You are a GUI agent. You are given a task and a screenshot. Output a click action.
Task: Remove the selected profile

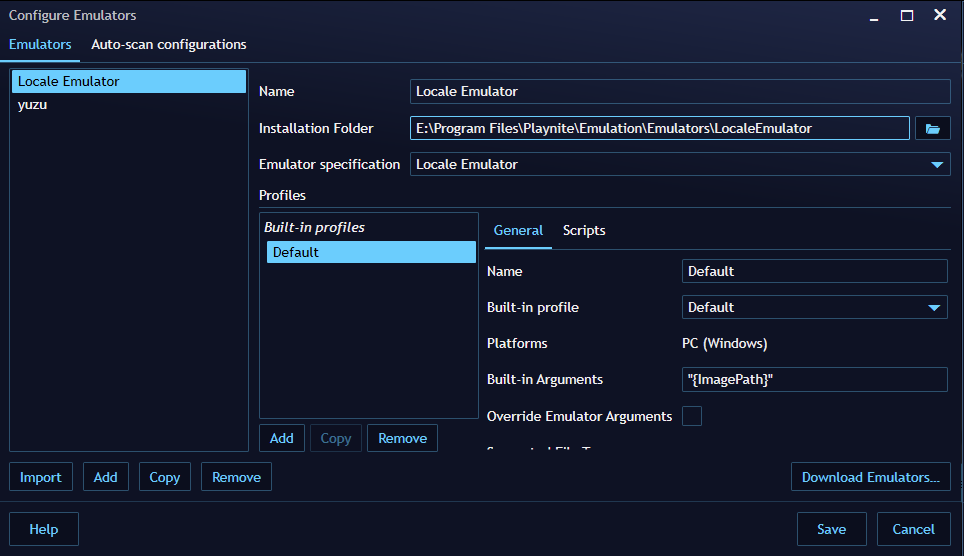(402, 438)
